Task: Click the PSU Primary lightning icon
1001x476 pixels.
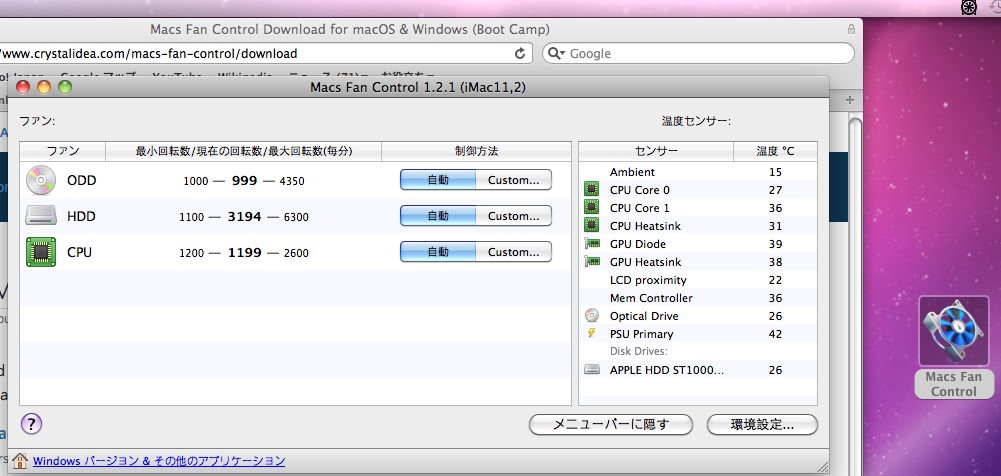Action: click(592, 333)
